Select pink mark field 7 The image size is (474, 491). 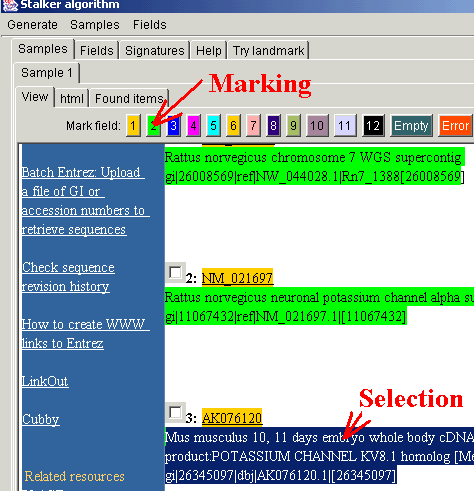(x=253, y=126)
